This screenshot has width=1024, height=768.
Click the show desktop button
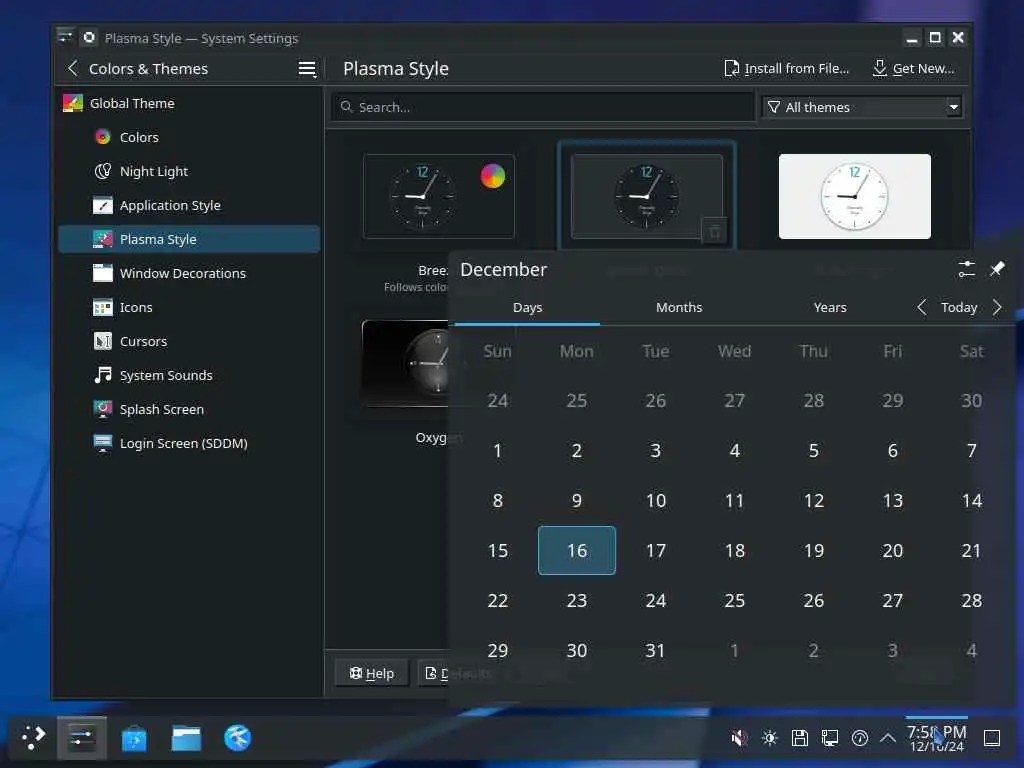992,739
